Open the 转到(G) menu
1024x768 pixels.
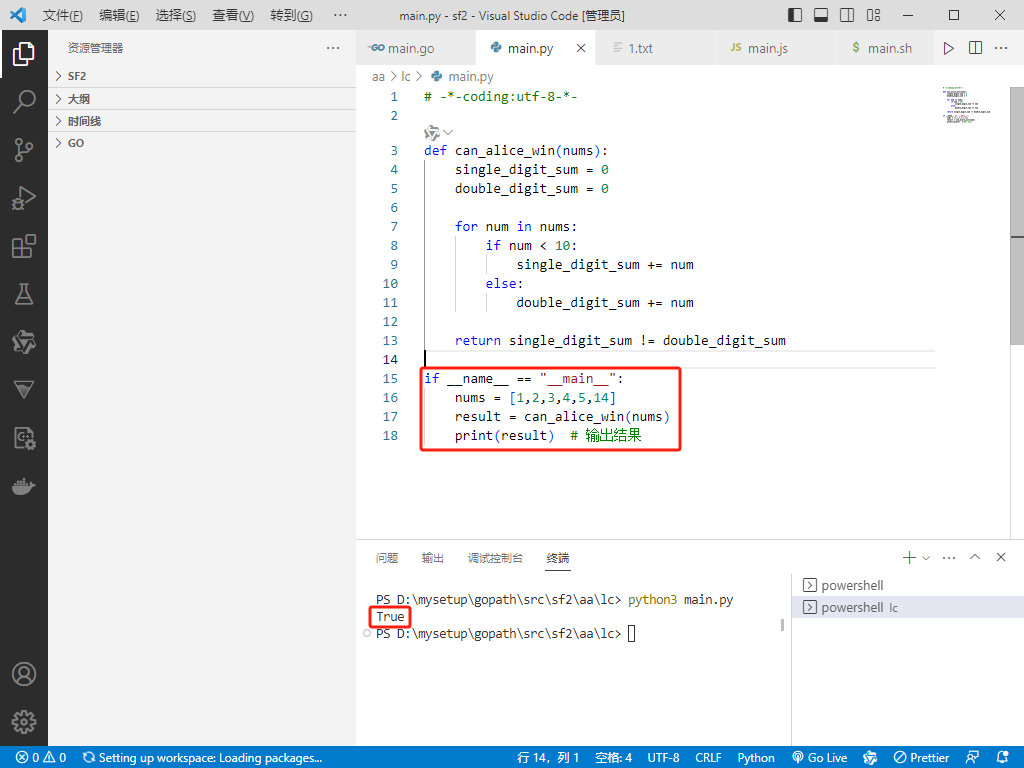(x=291, y=16)
